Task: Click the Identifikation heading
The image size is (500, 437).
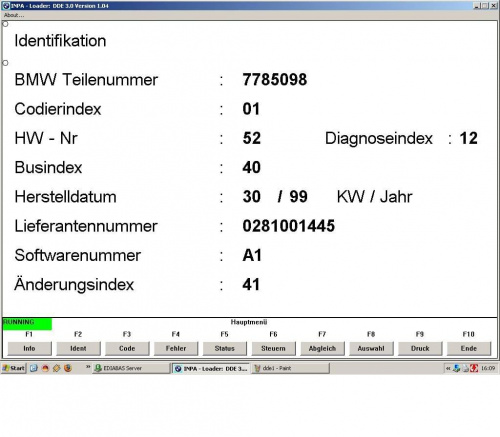Action: point(60,41)
